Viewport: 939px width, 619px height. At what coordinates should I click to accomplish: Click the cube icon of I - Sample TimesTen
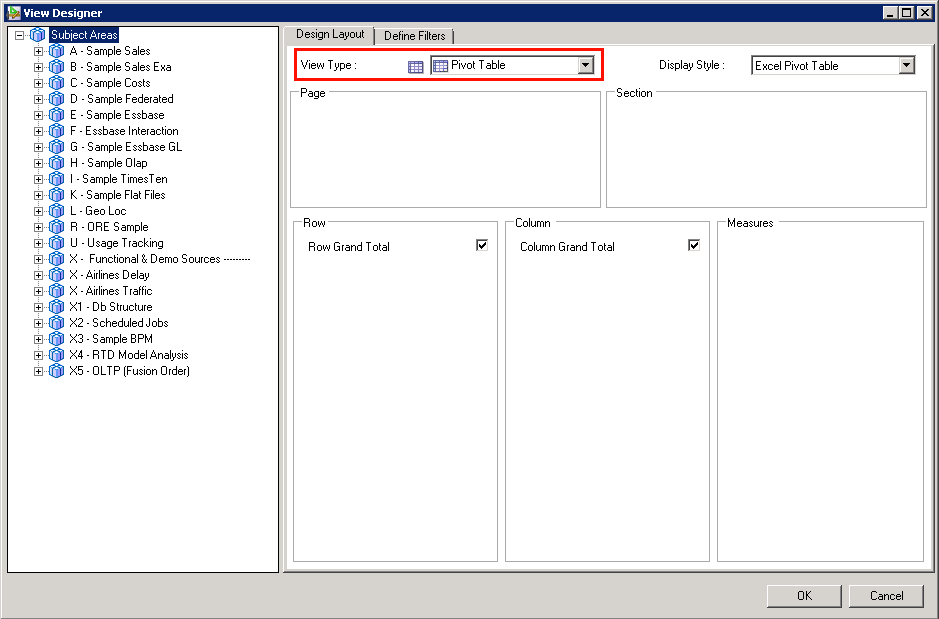pyautogui.click(x=56, y=179)
